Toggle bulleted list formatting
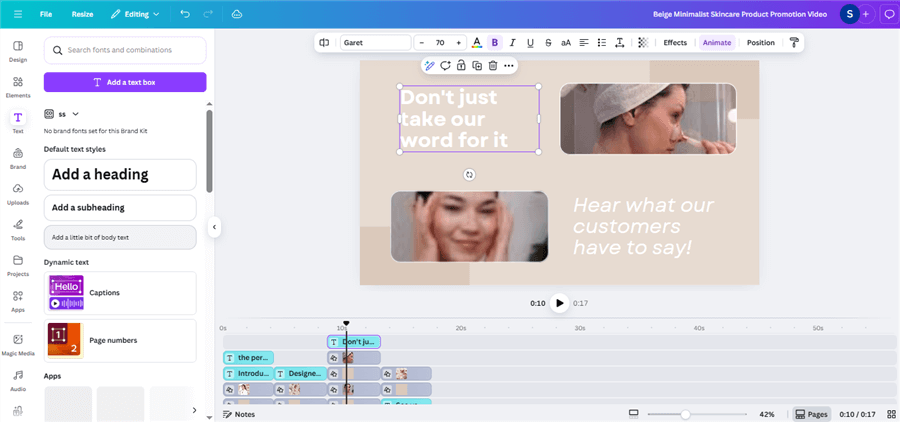900x422 pixels. coord(602,42)
